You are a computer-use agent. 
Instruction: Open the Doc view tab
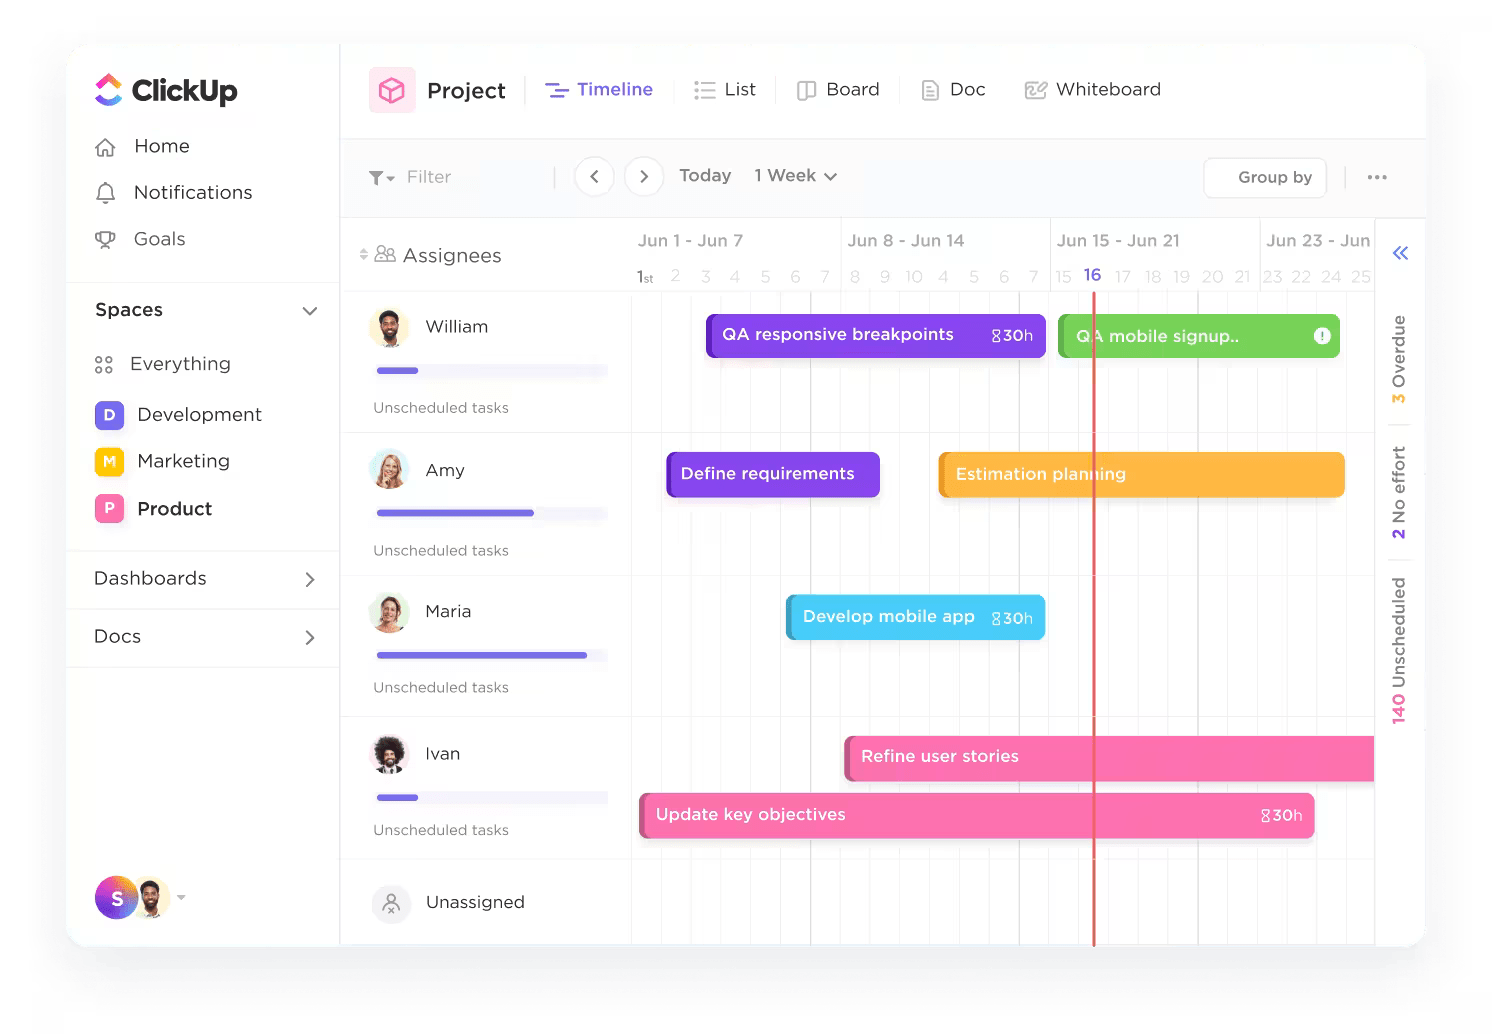pos(952,90)
